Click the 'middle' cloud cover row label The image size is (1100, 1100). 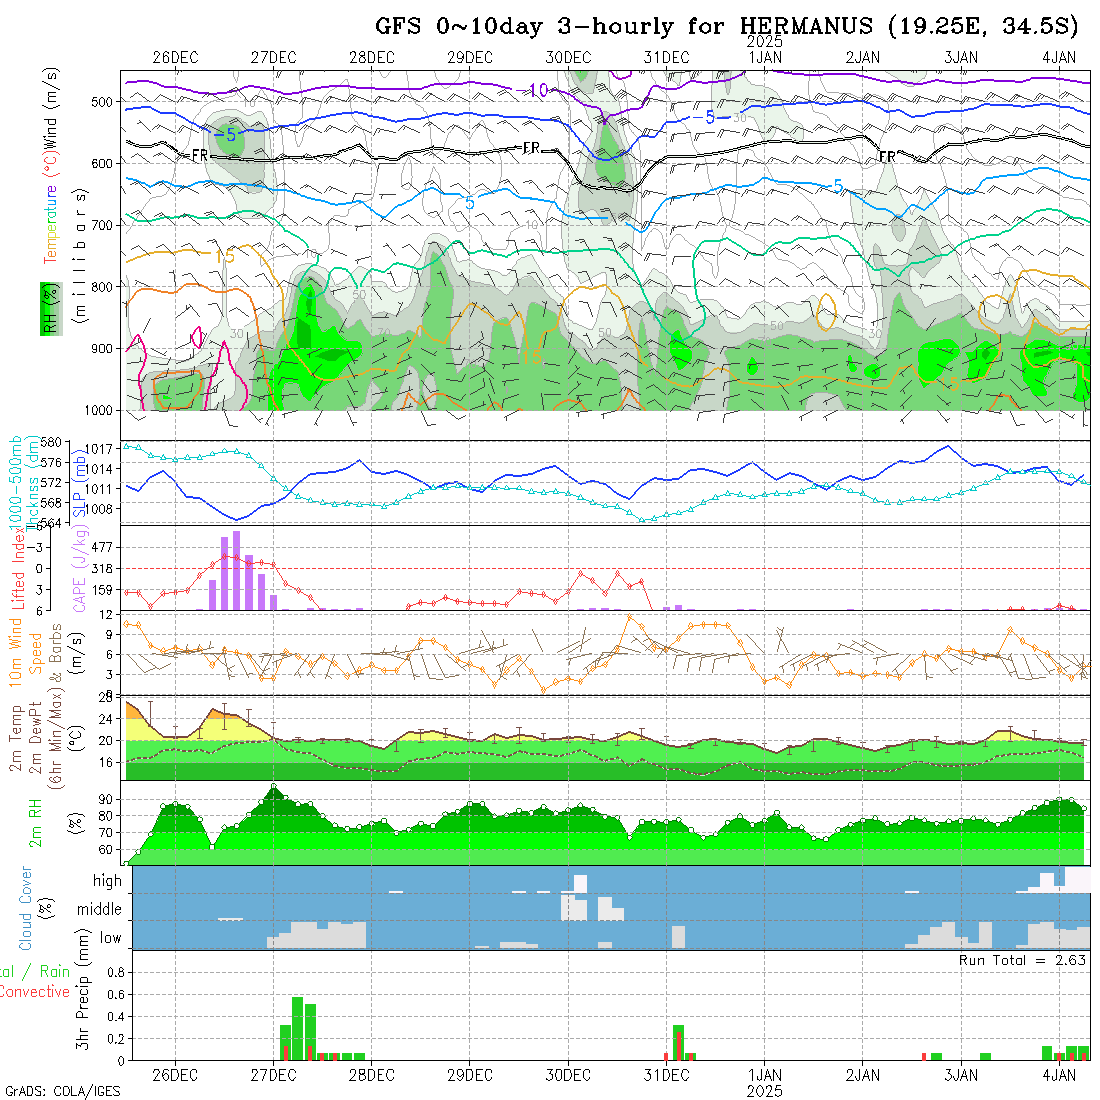coord(99,909)
